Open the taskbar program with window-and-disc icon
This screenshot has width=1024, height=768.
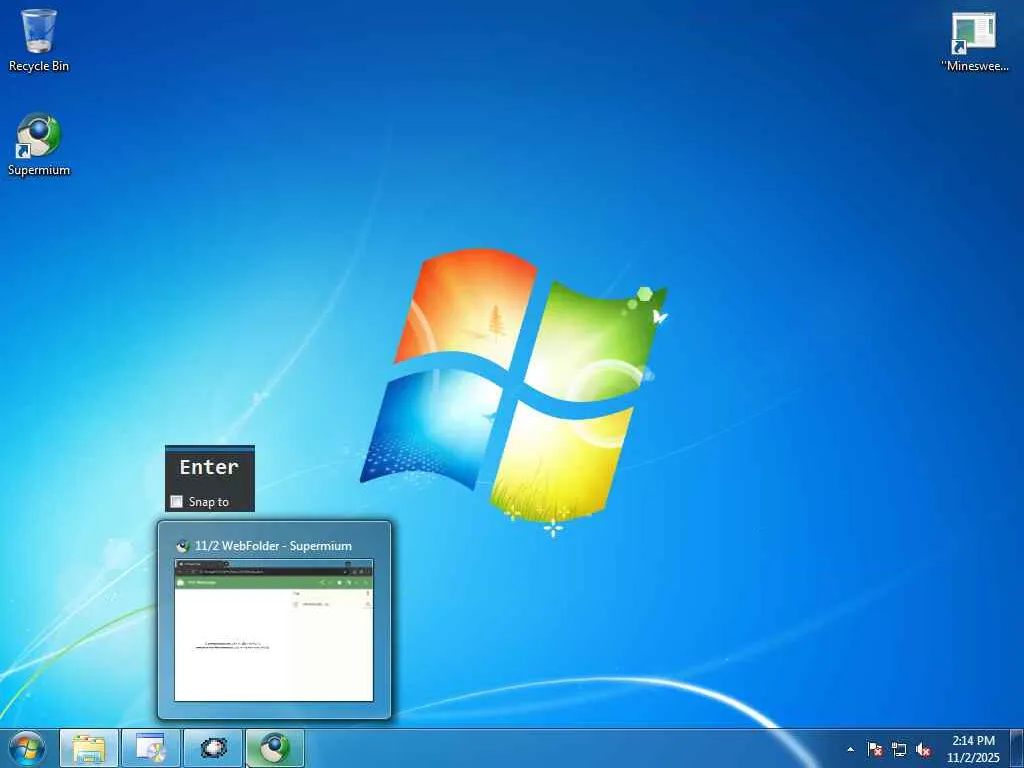click(x=150, y=749)
